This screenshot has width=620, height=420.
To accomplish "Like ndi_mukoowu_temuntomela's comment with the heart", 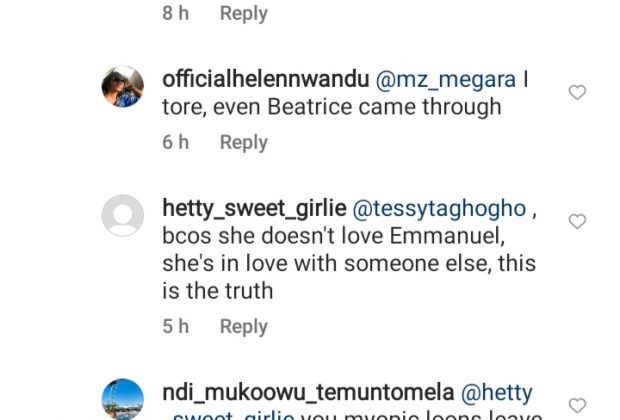I will point(576,405).
